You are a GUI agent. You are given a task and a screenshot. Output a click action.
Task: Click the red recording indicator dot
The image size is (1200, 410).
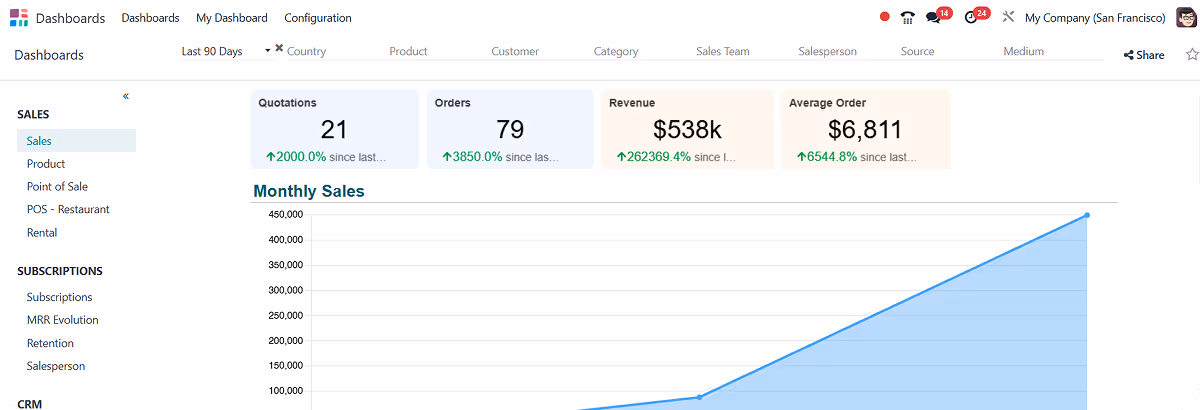click(884, 17)
